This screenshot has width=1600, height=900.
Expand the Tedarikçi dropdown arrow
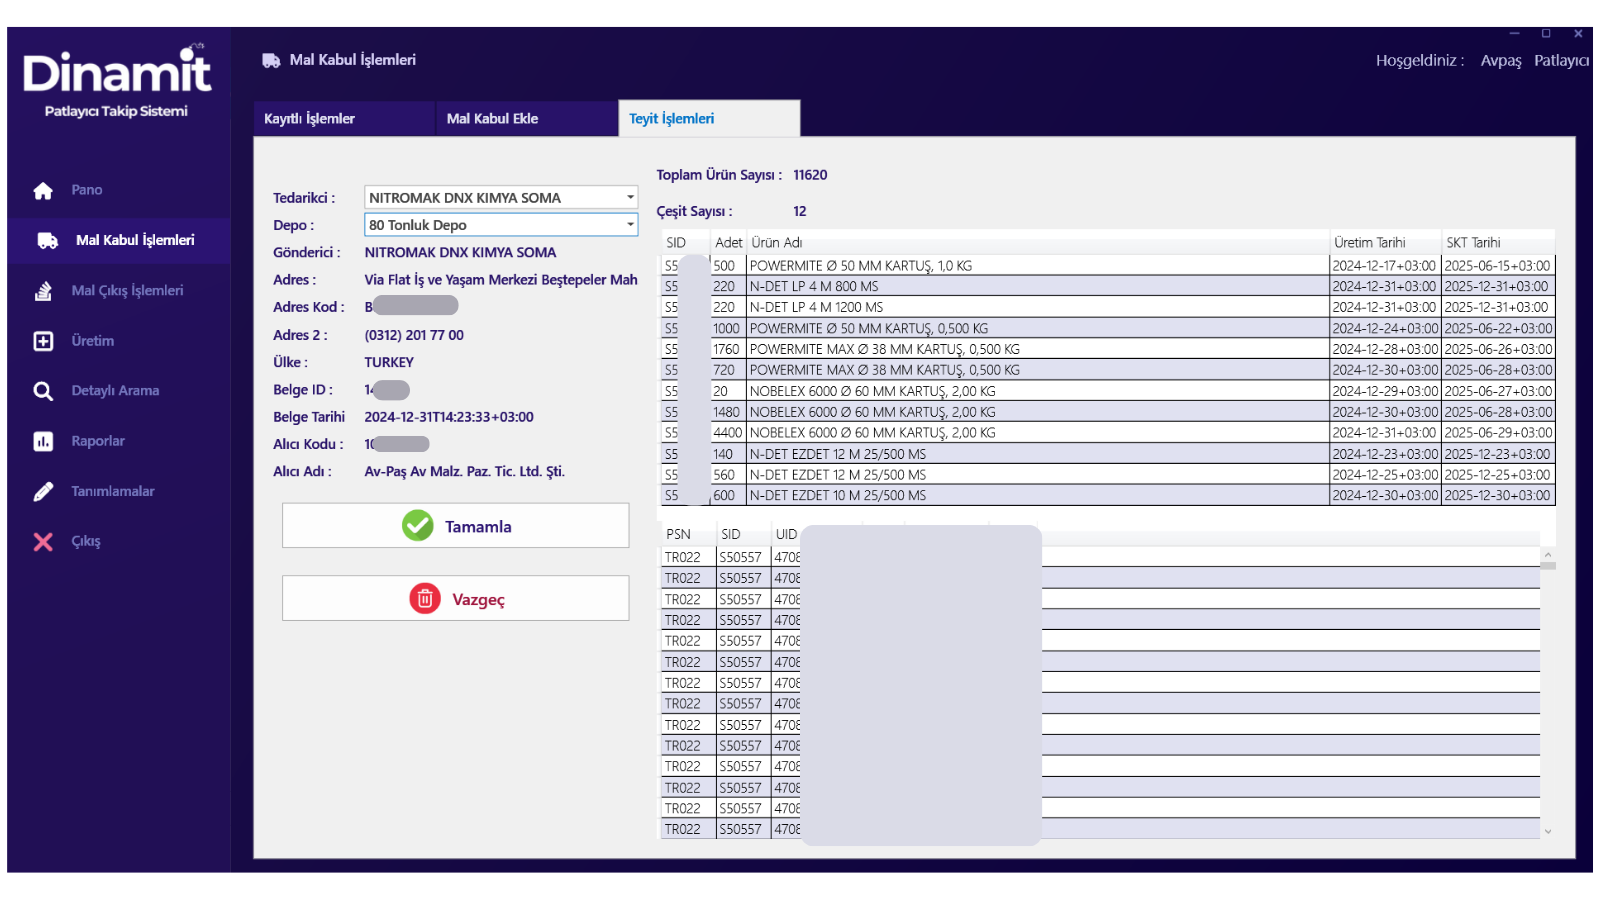click(630, 197)
